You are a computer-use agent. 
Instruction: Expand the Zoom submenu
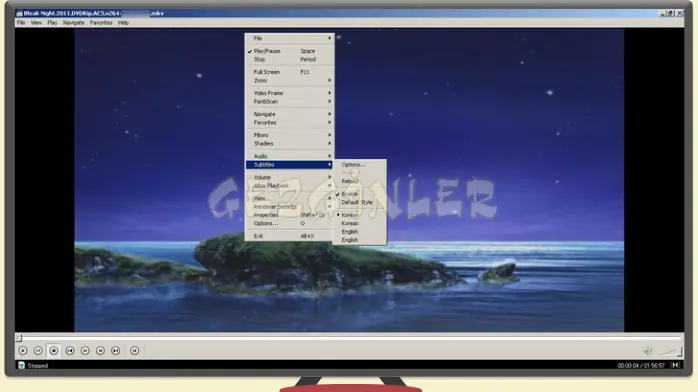point(289,81)
